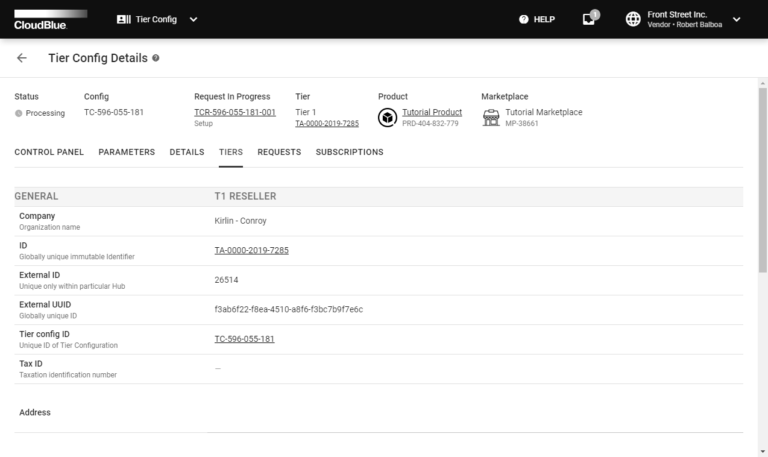
Task: Click the Address section label
Action: pyautogui.click(x=35, y=412)
